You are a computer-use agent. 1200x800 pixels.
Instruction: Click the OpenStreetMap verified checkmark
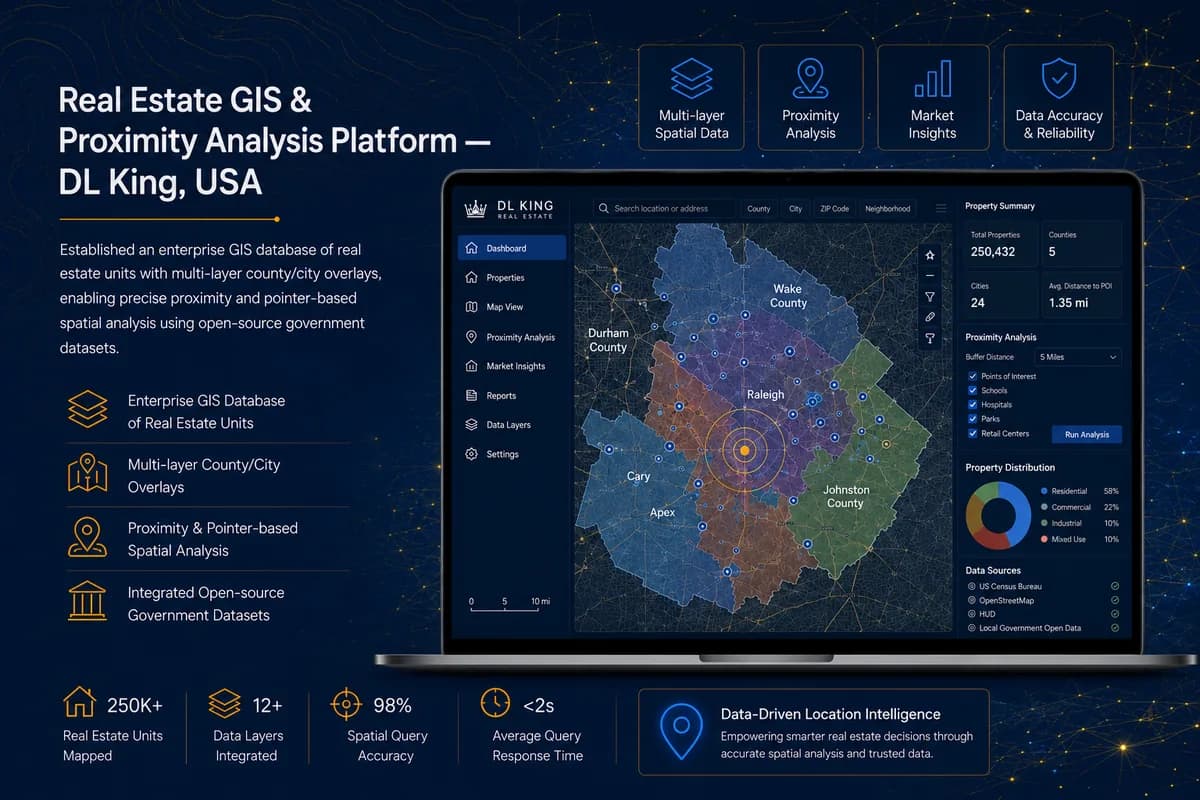1115,600
